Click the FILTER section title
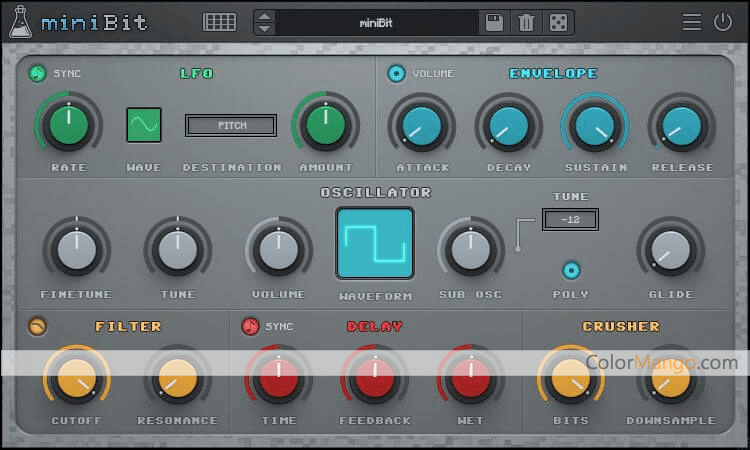 click(128, 327)
